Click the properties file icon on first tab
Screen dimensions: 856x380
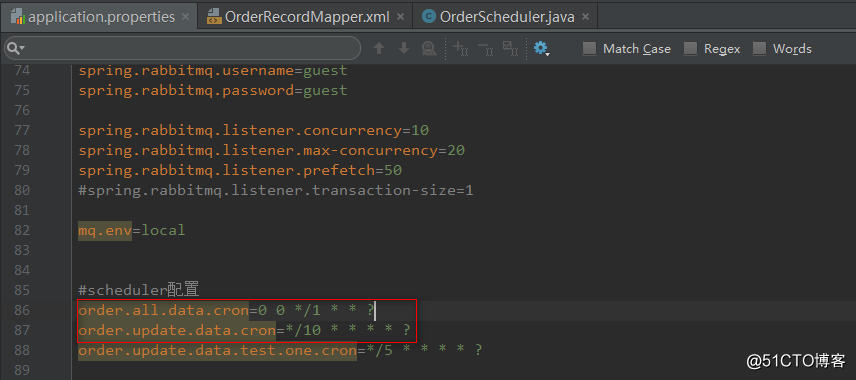pyautogui.click(x=18, y=17)
